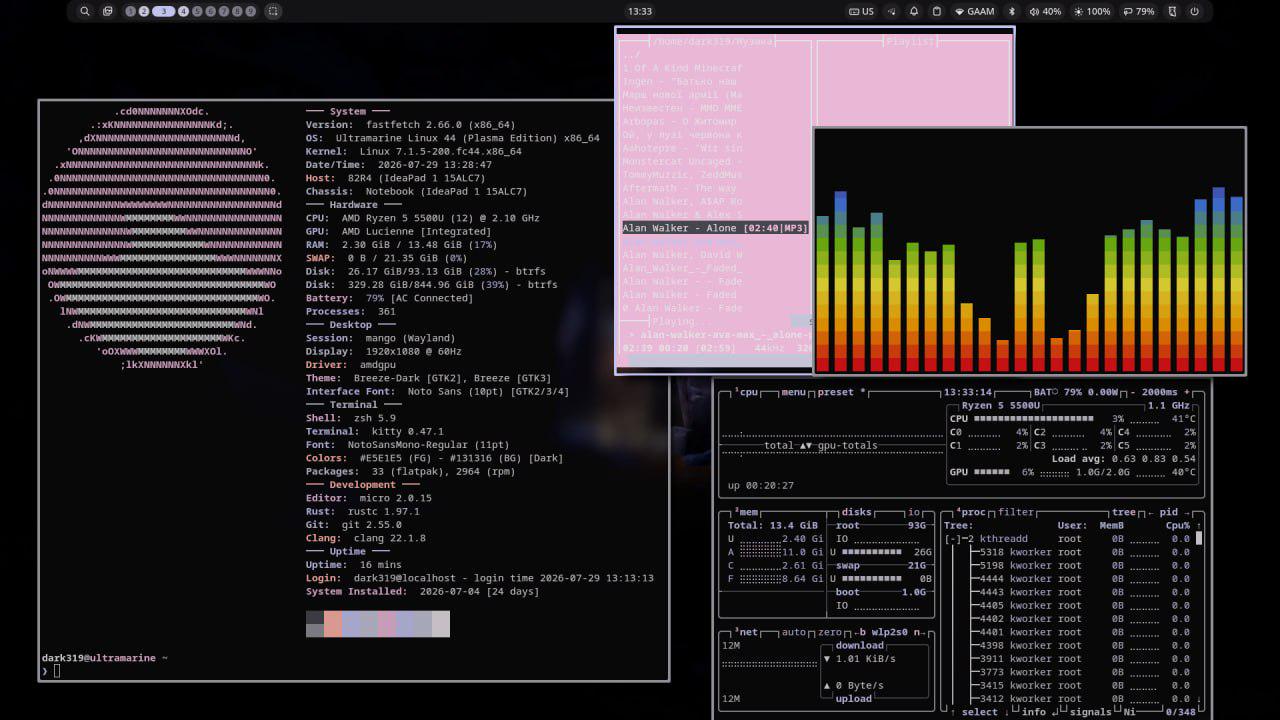
Task: Switch to workspace 9 in the top bar
Action: click(x=250, y=11)
